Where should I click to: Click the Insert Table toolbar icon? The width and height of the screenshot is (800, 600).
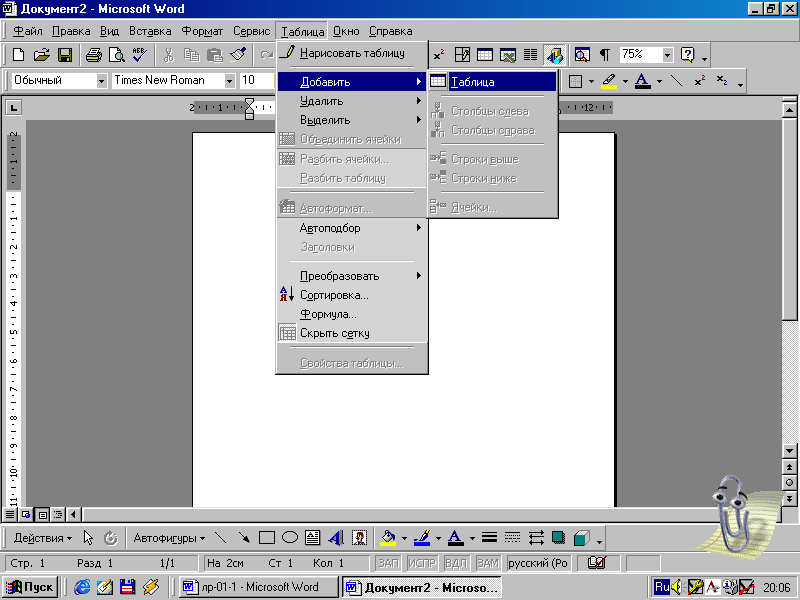[x=485, y=55]
